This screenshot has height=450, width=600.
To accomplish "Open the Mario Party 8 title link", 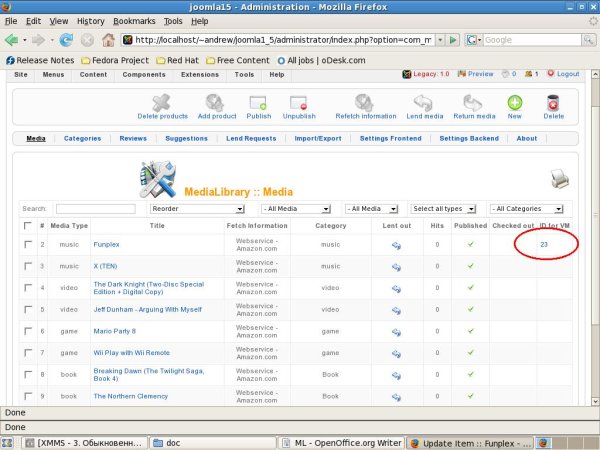I will (115, 331).
